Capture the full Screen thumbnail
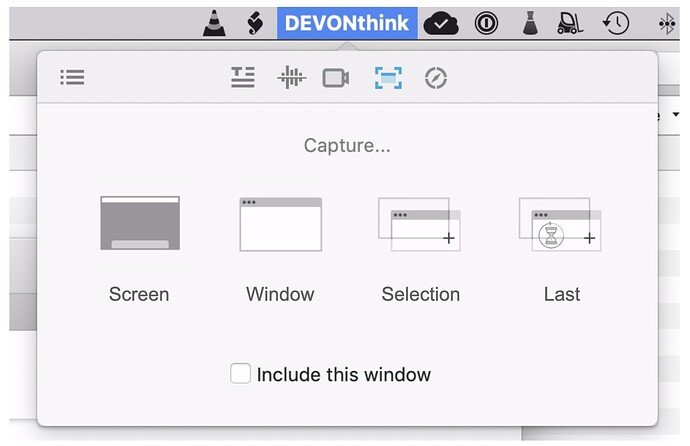 click(x=140, y=223)
